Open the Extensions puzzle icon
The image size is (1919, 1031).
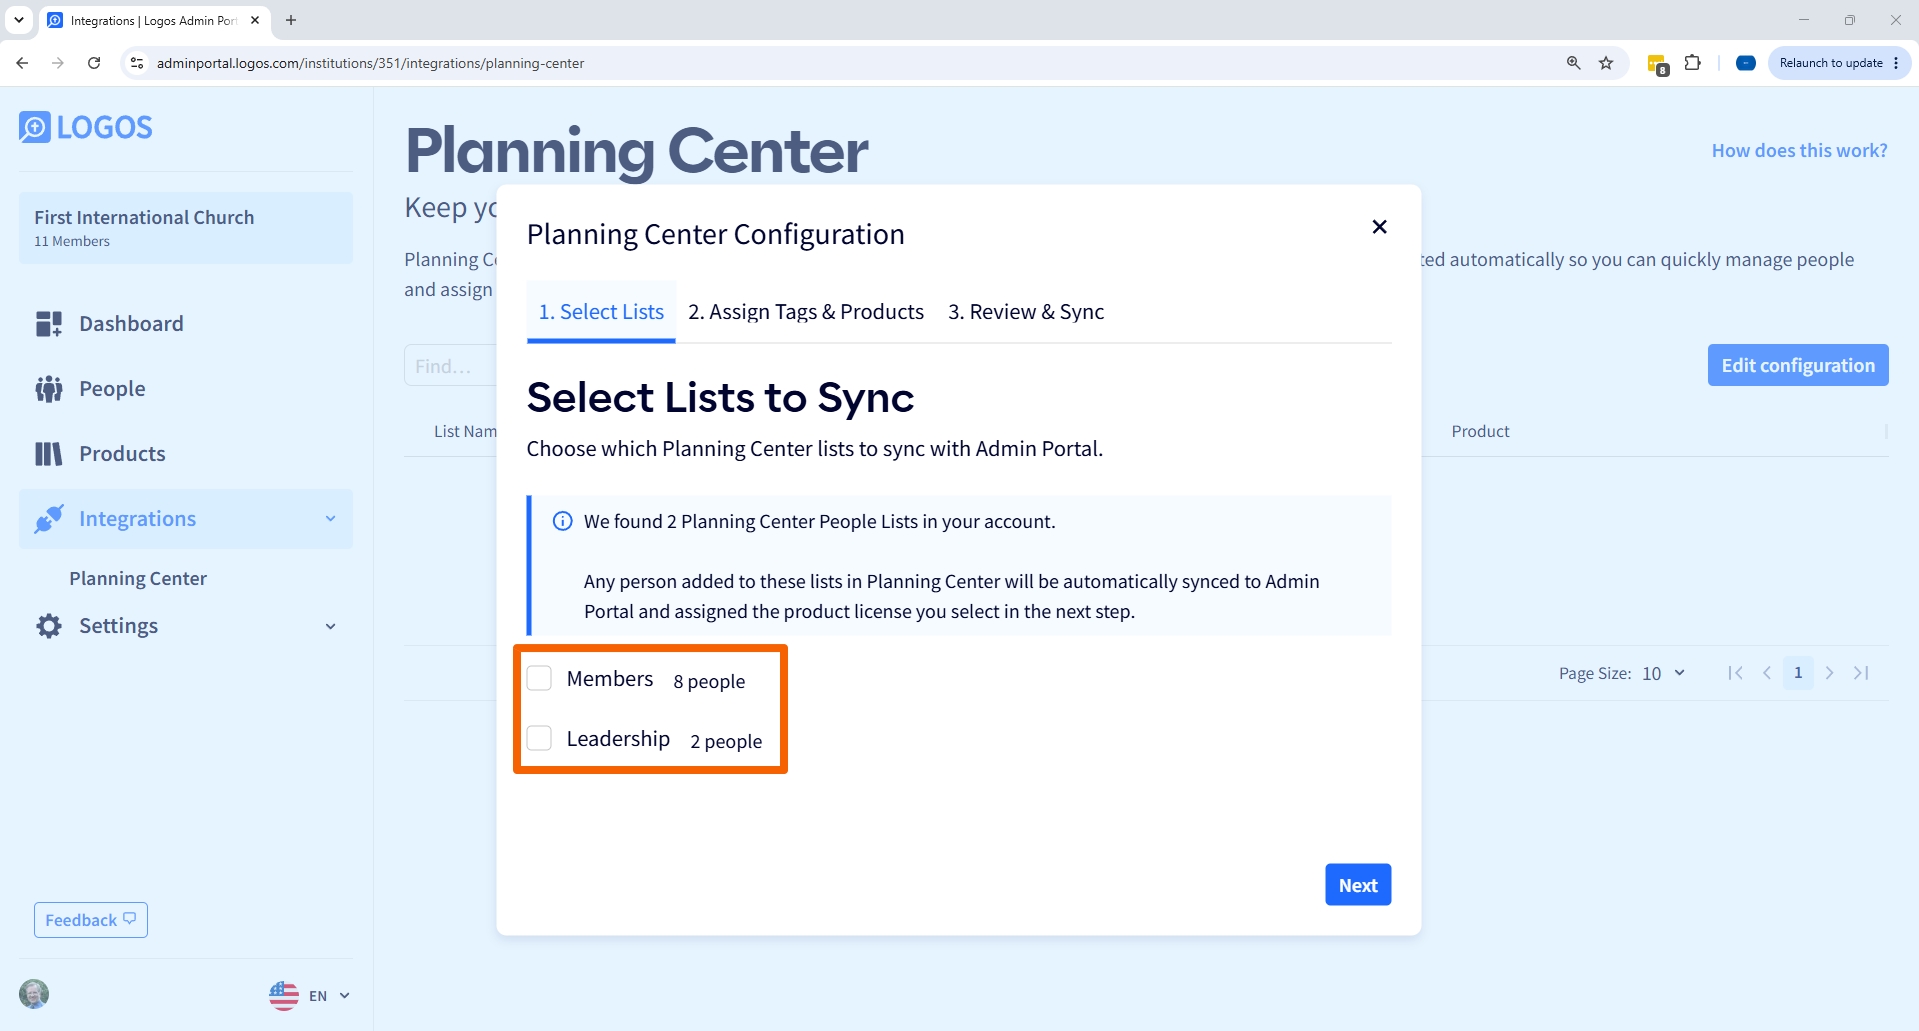(1692, 63)
